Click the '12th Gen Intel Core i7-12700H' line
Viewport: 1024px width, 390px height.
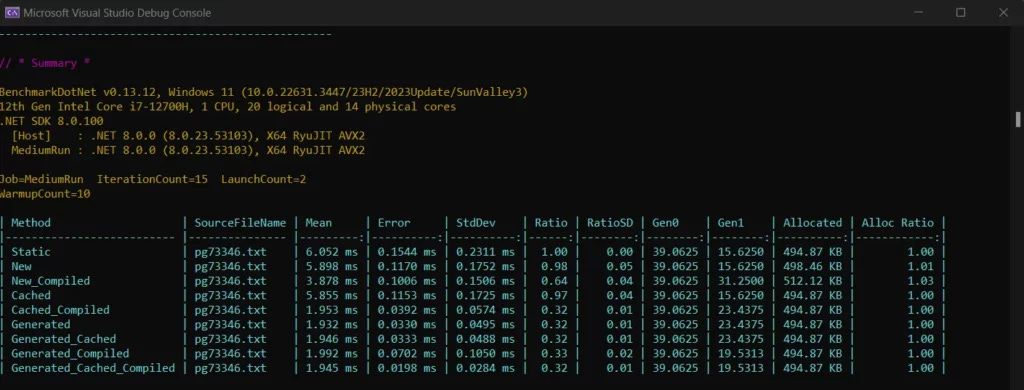click(228, 106)
